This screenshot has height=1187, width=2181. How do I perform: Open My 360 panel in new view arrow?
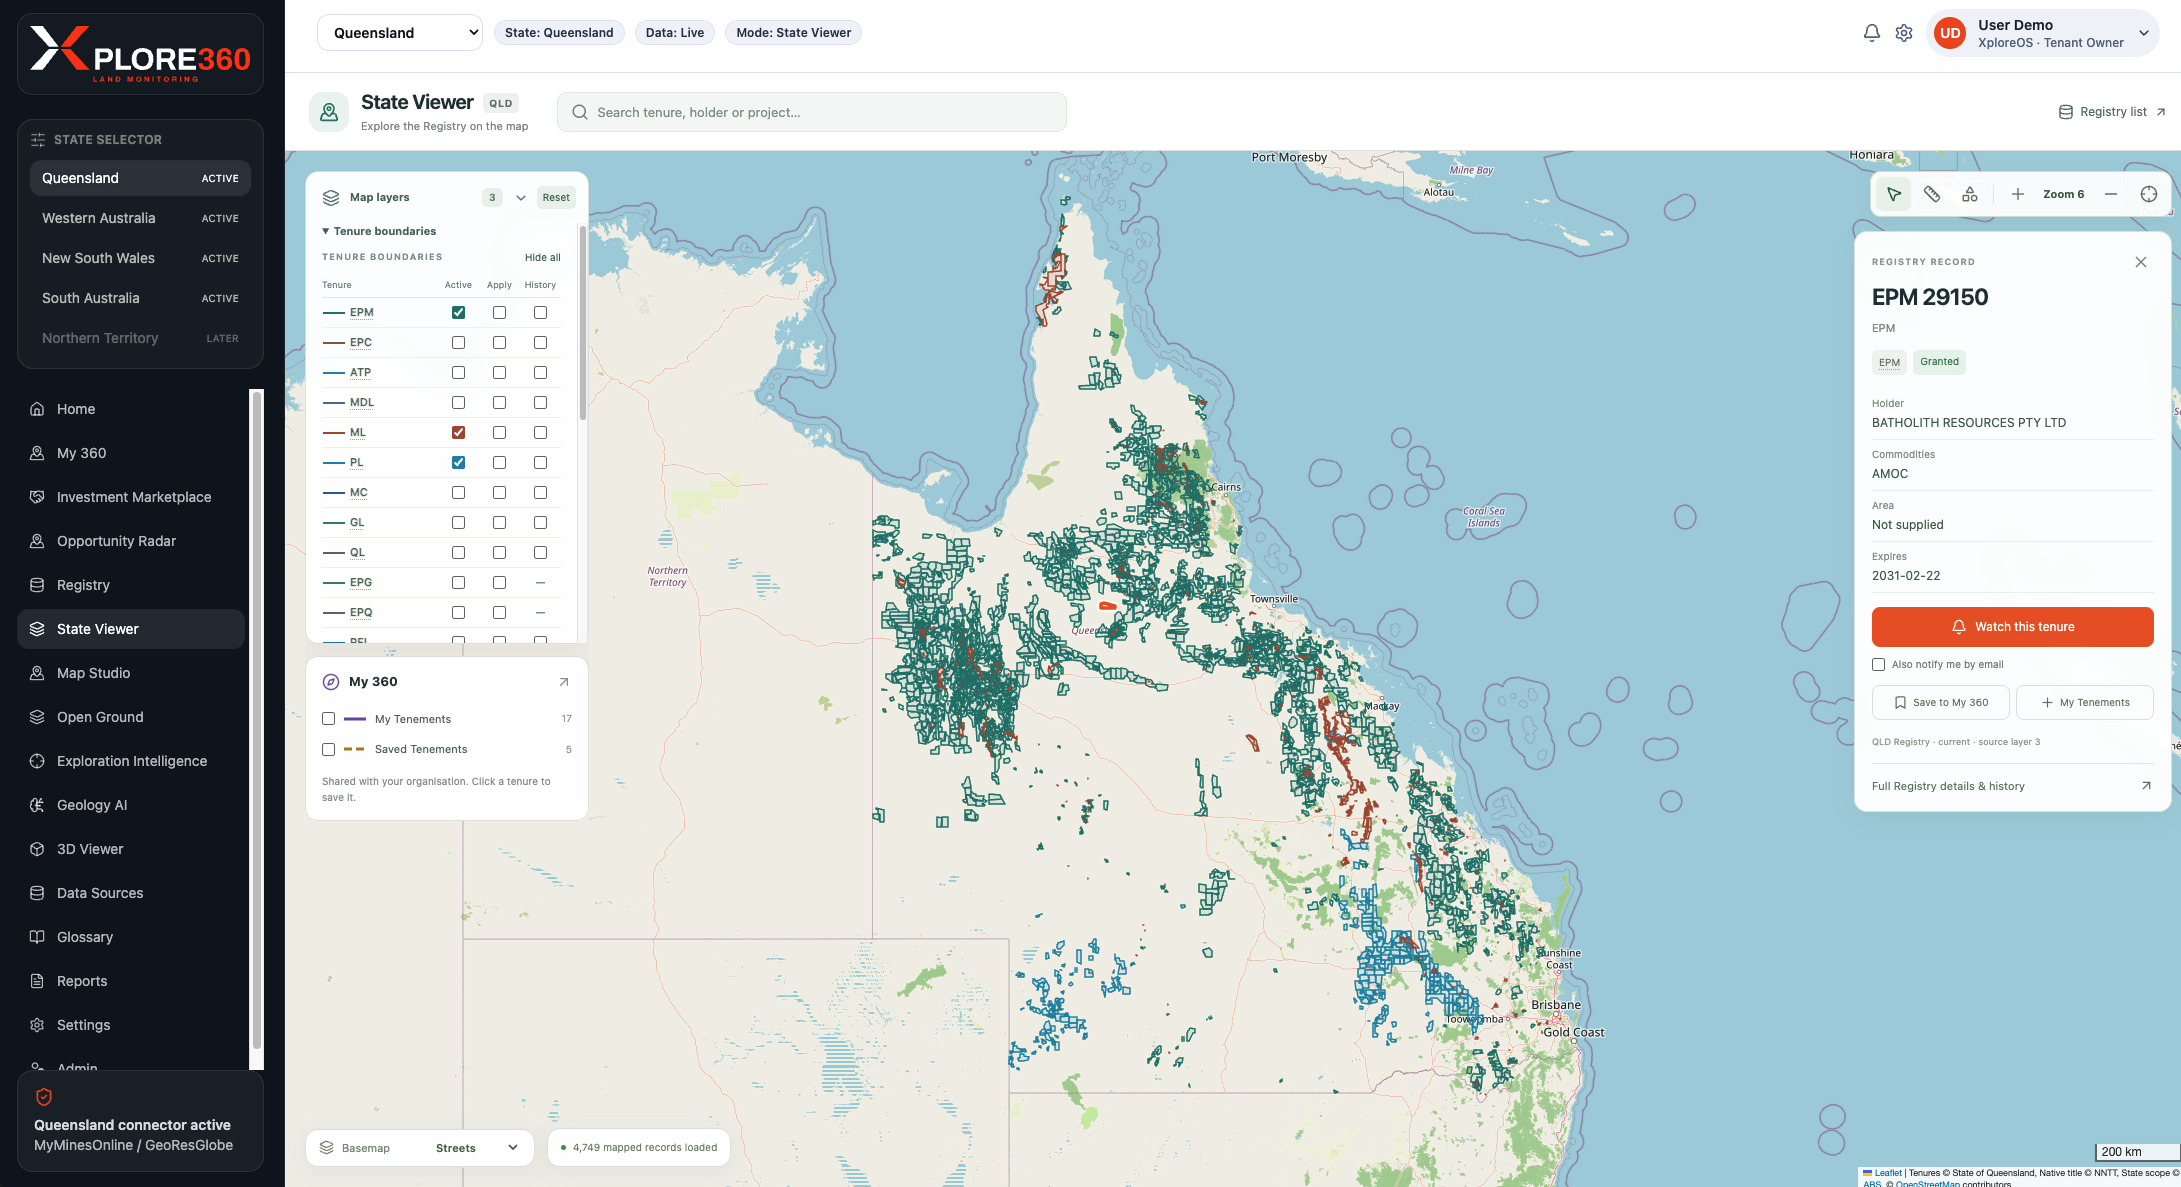564,682
